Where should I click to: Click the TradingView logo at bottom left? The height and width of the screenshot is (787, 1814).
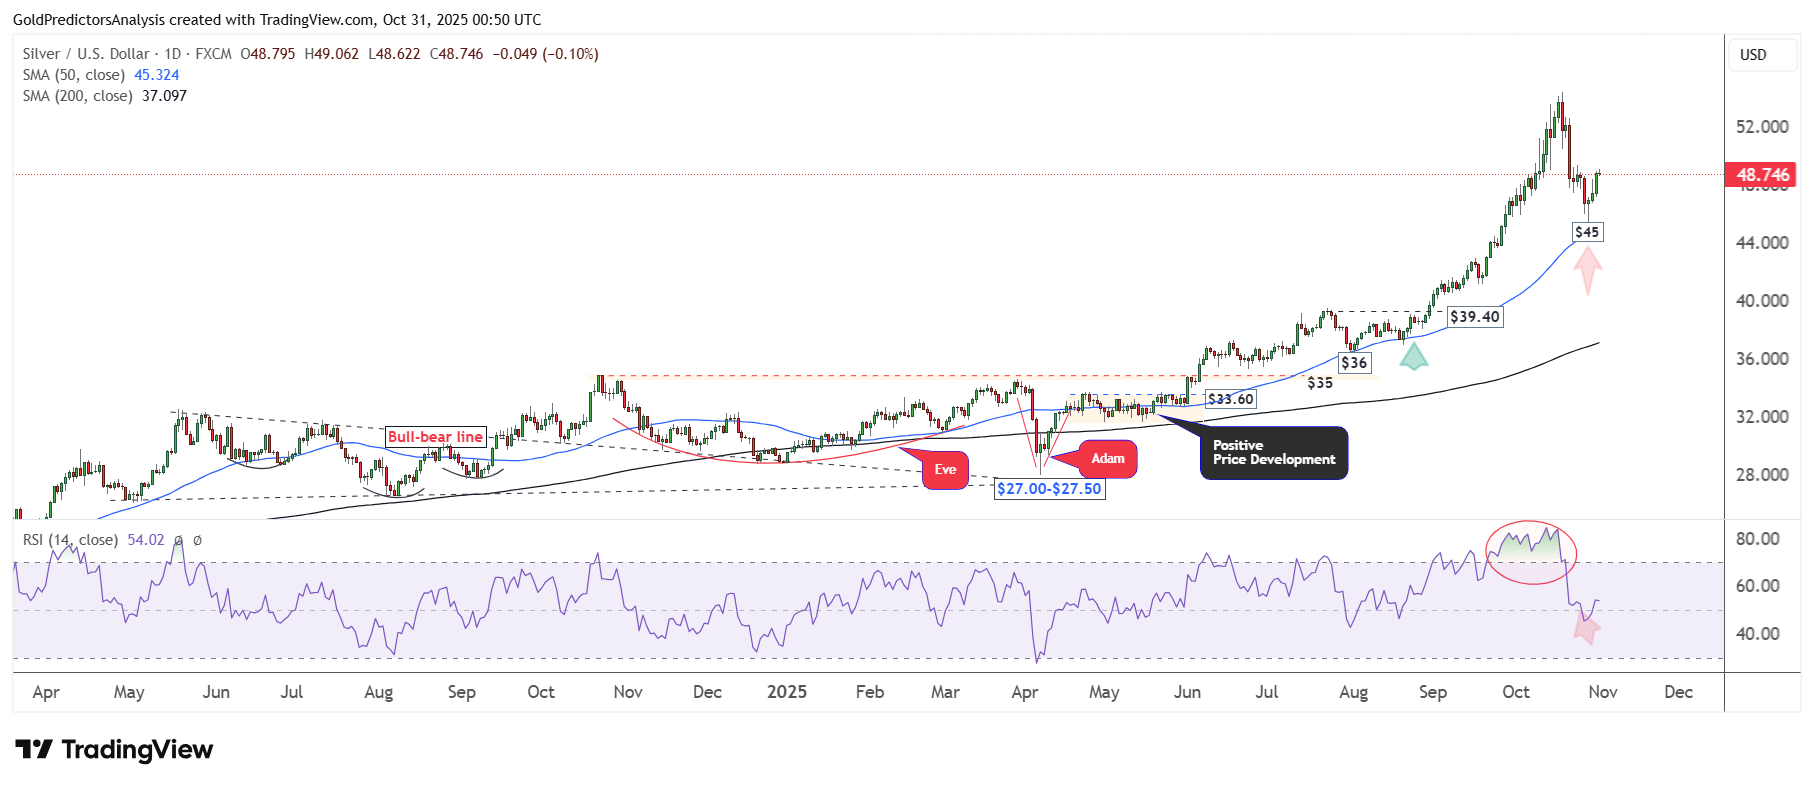pos(114,750)
